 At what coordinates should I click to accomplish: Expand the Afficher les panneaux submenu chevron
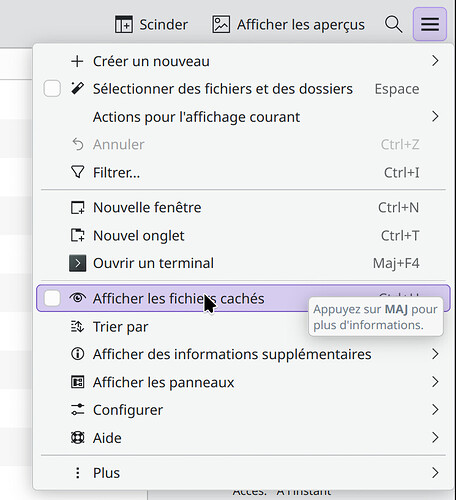click(435, 382)
